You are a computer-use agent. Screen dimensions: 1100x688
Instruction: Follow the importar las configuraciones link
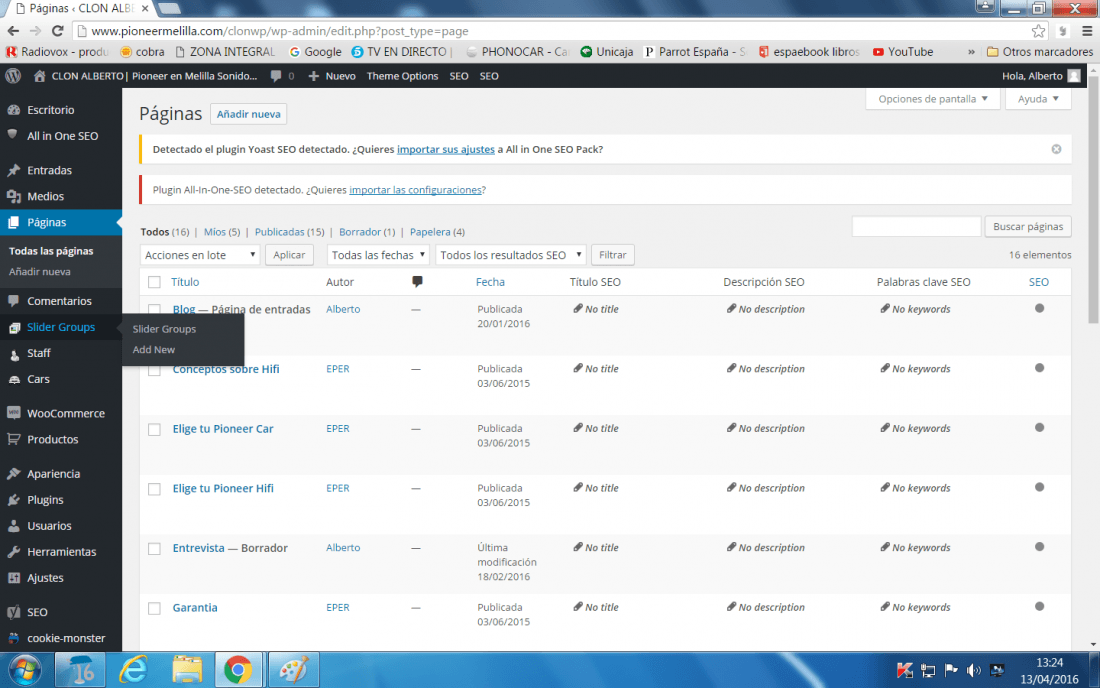tap(415, 190)
